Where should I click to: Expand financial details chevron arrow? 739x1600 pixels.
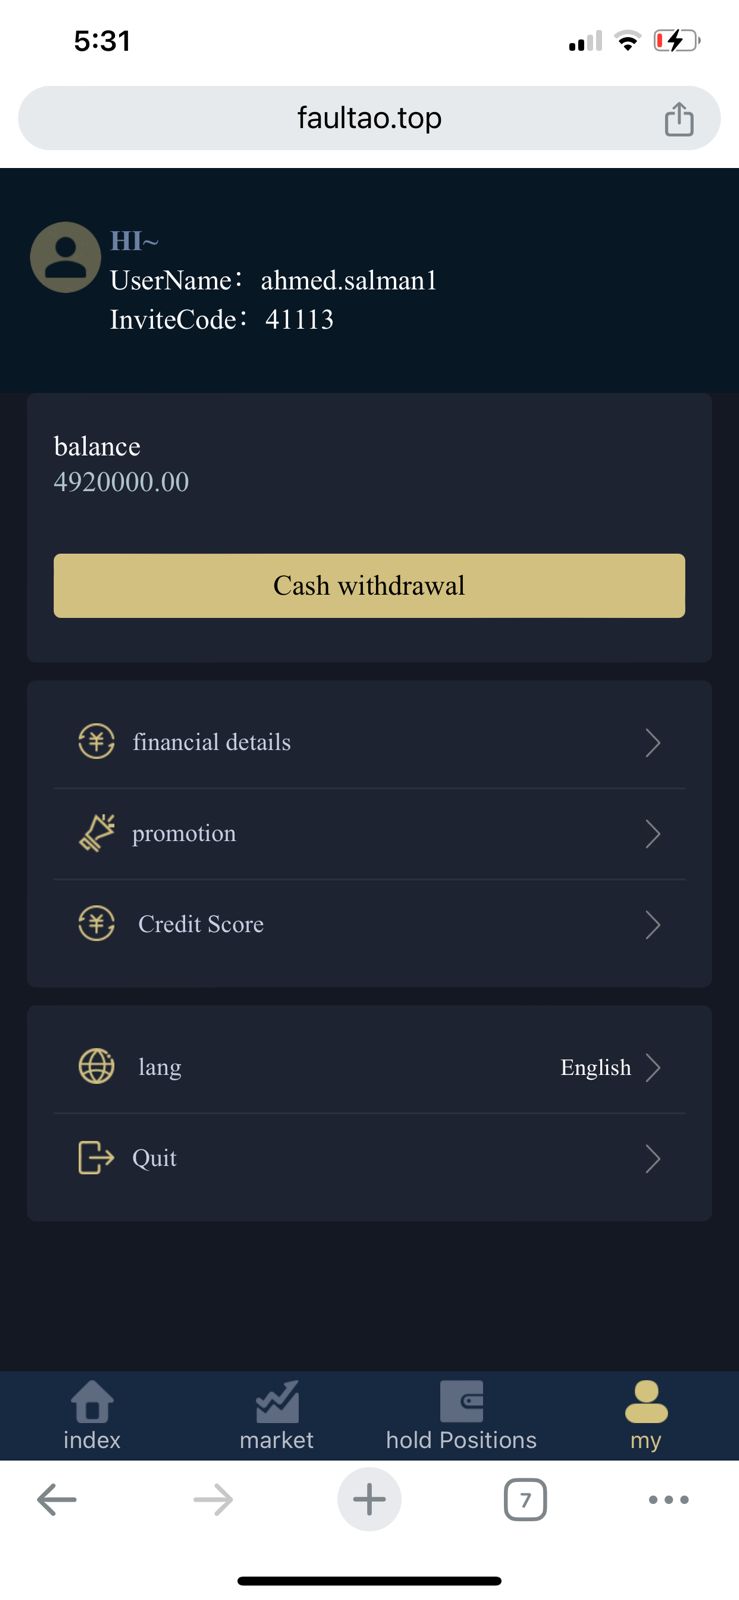point(653,743)
